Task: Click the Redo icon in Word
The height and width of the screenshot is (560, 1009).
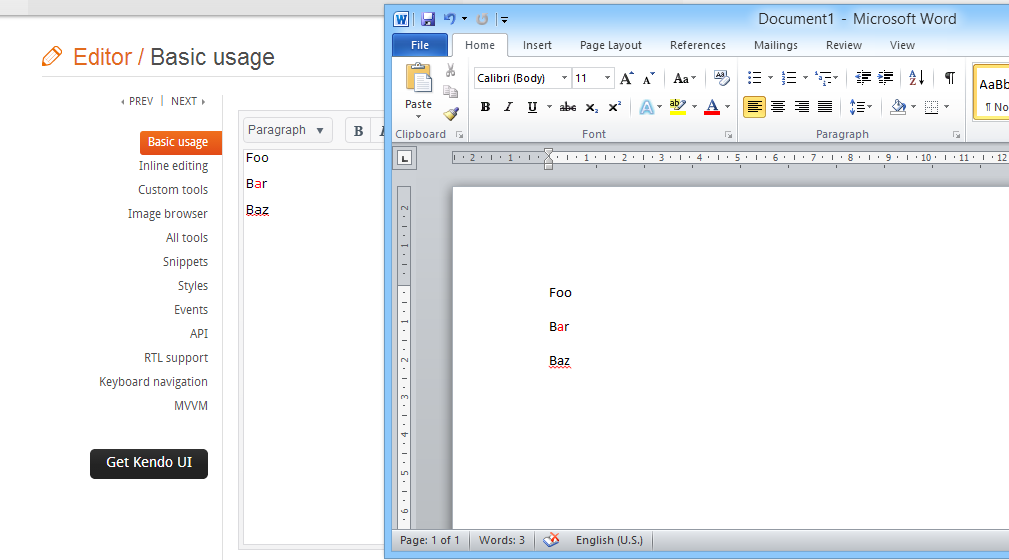Action: (482, 19)
